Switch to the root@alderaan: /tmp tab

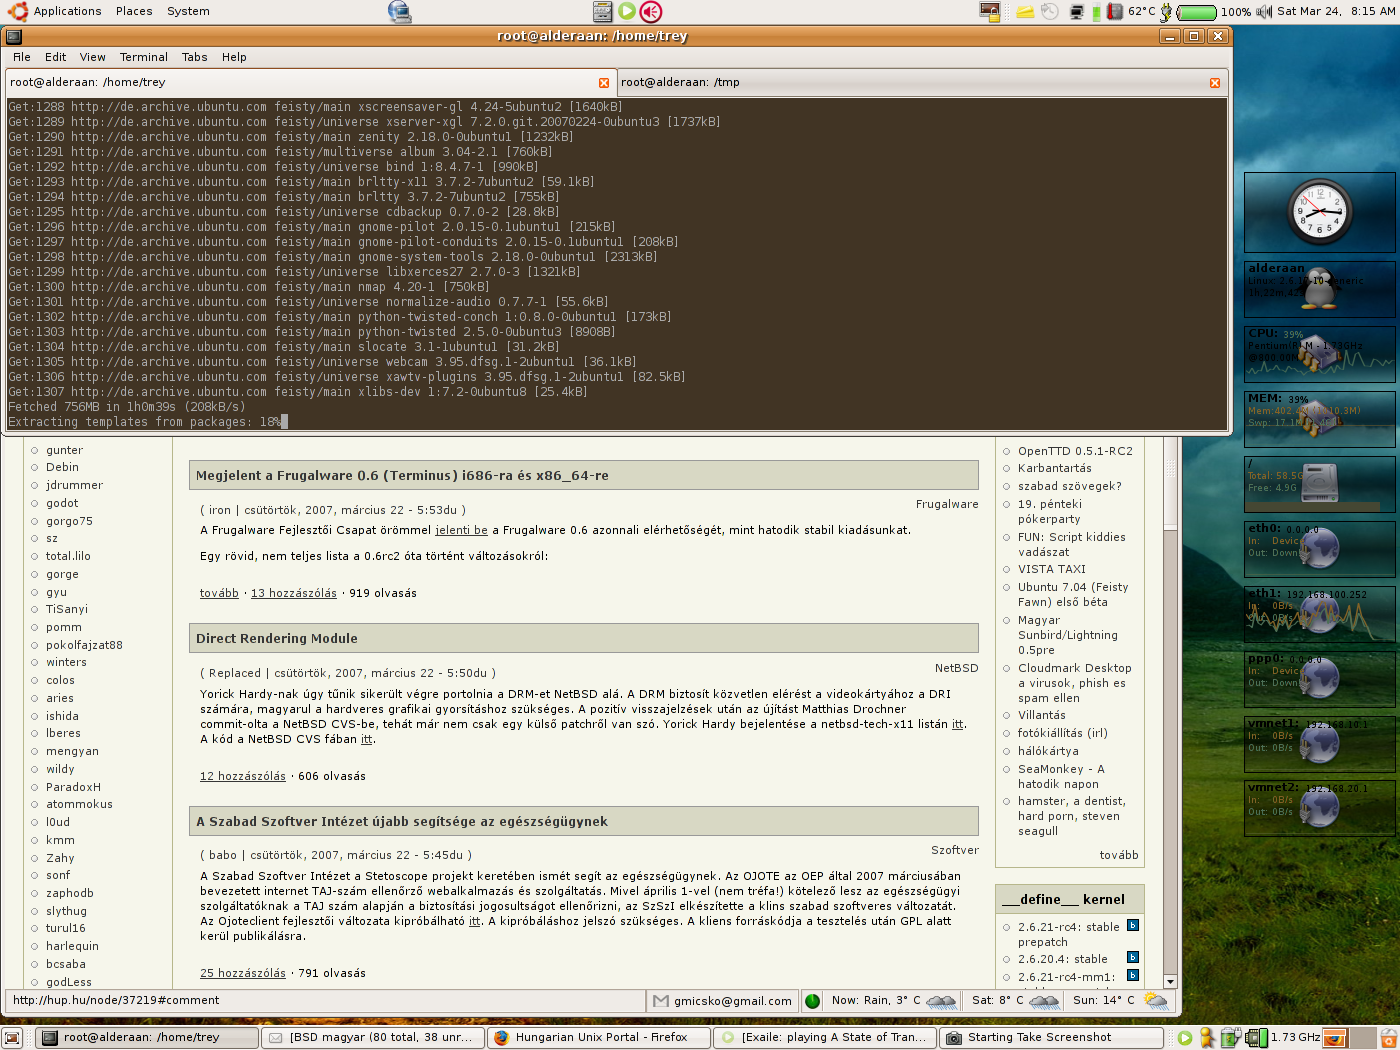pos(920,82)
